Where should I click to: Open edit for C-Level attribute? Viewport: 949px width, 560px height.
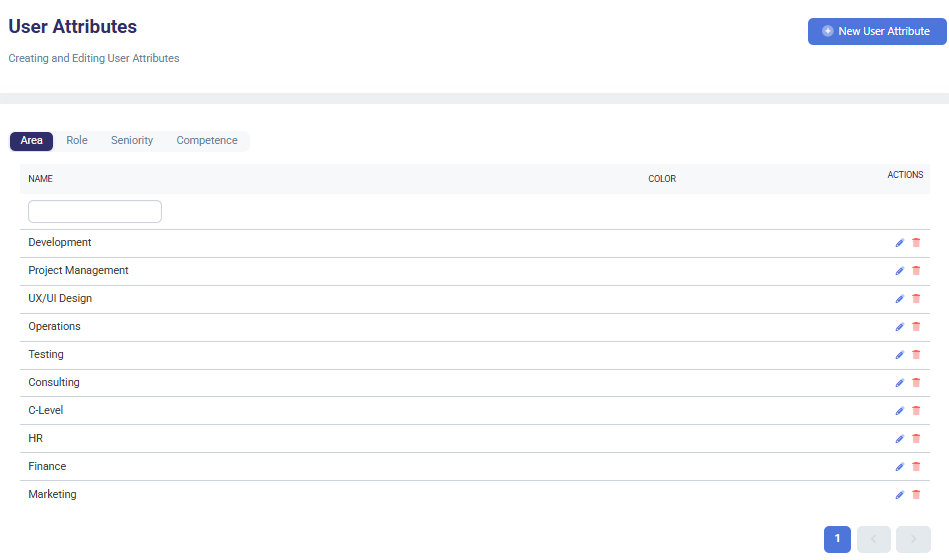(x=899, y=411)
